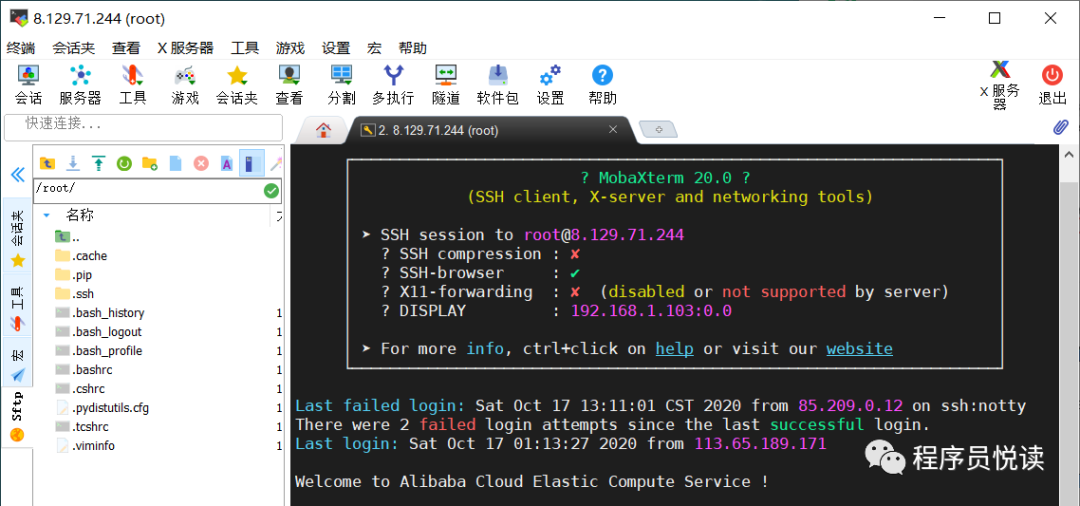This screenshot has width=1080, height=506.
Task: Click the 'website' link in terminal banner
Action: [x=860, y=348]
